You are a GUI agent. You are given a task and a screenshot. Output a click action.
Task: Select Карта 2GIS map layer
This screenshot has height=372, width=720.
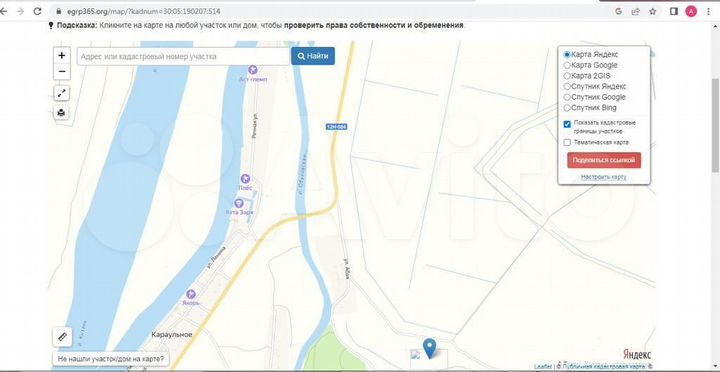pyautogui.click(x=567, y=76)
